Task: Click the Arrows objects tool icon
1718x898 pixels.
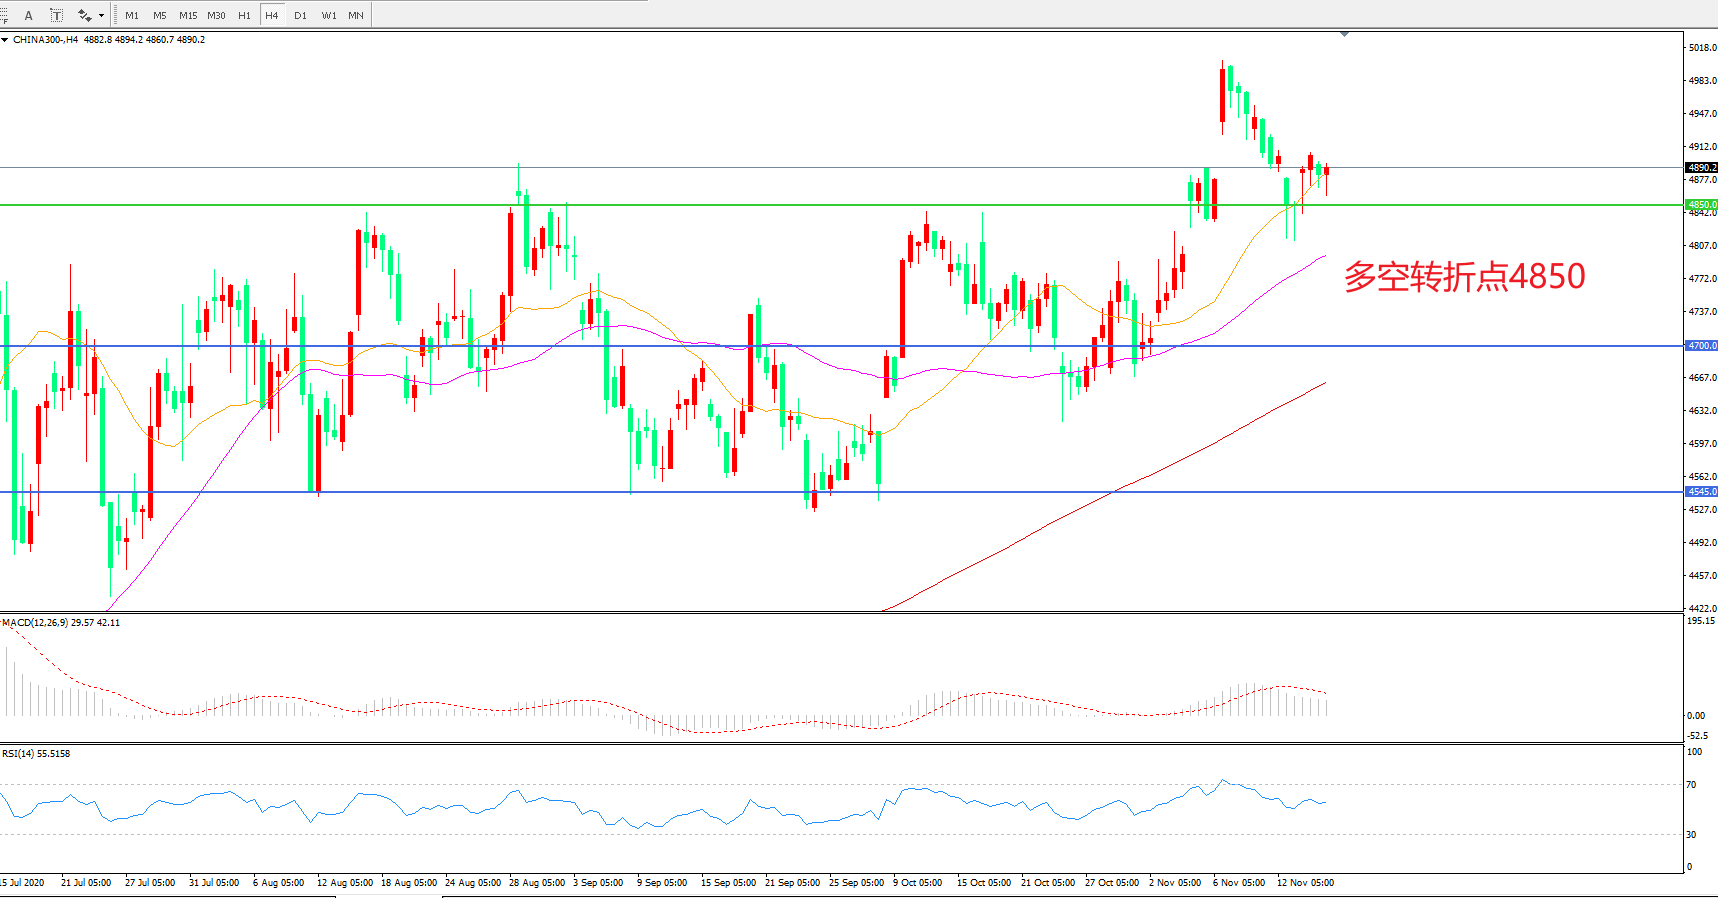Action: [84, 15]
